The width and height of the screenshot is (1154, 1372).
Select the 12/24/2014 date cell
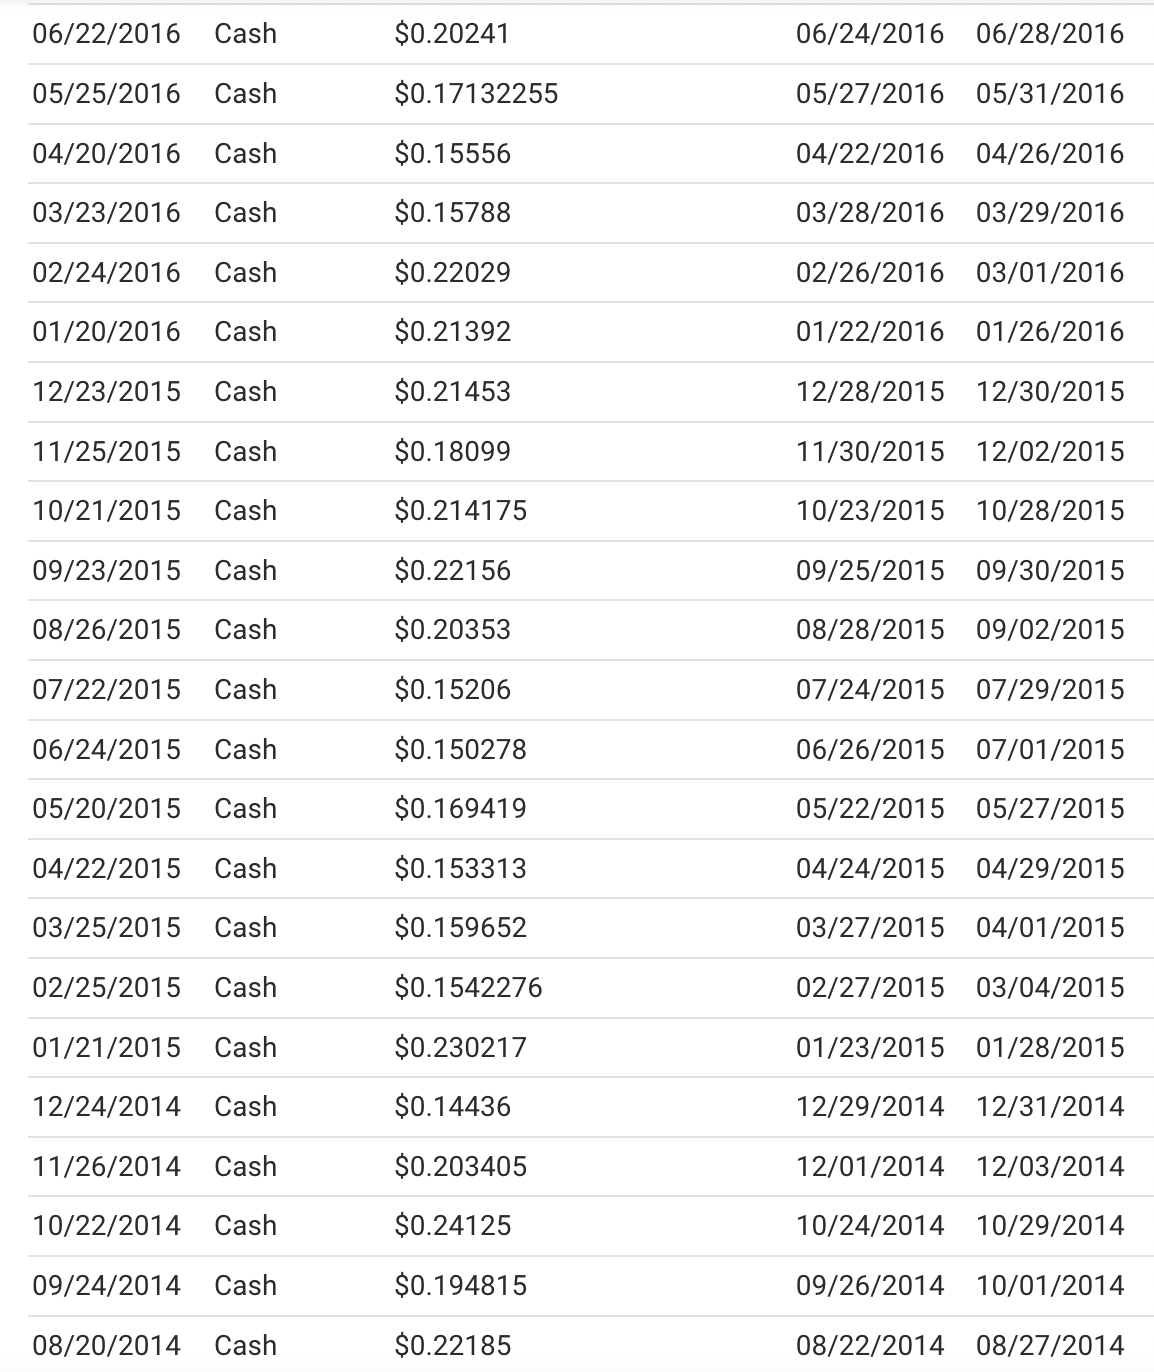click(x=106, y=1107)
